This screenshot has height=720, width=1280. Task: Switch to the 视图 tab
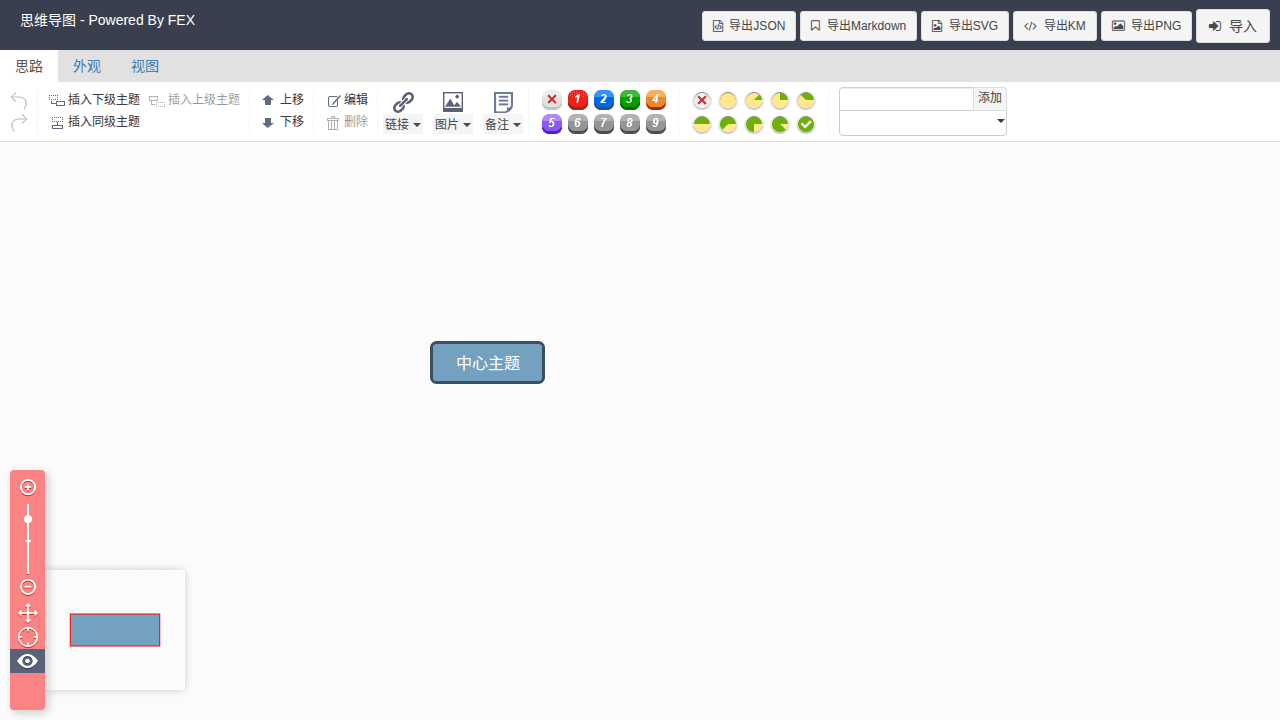145,66
